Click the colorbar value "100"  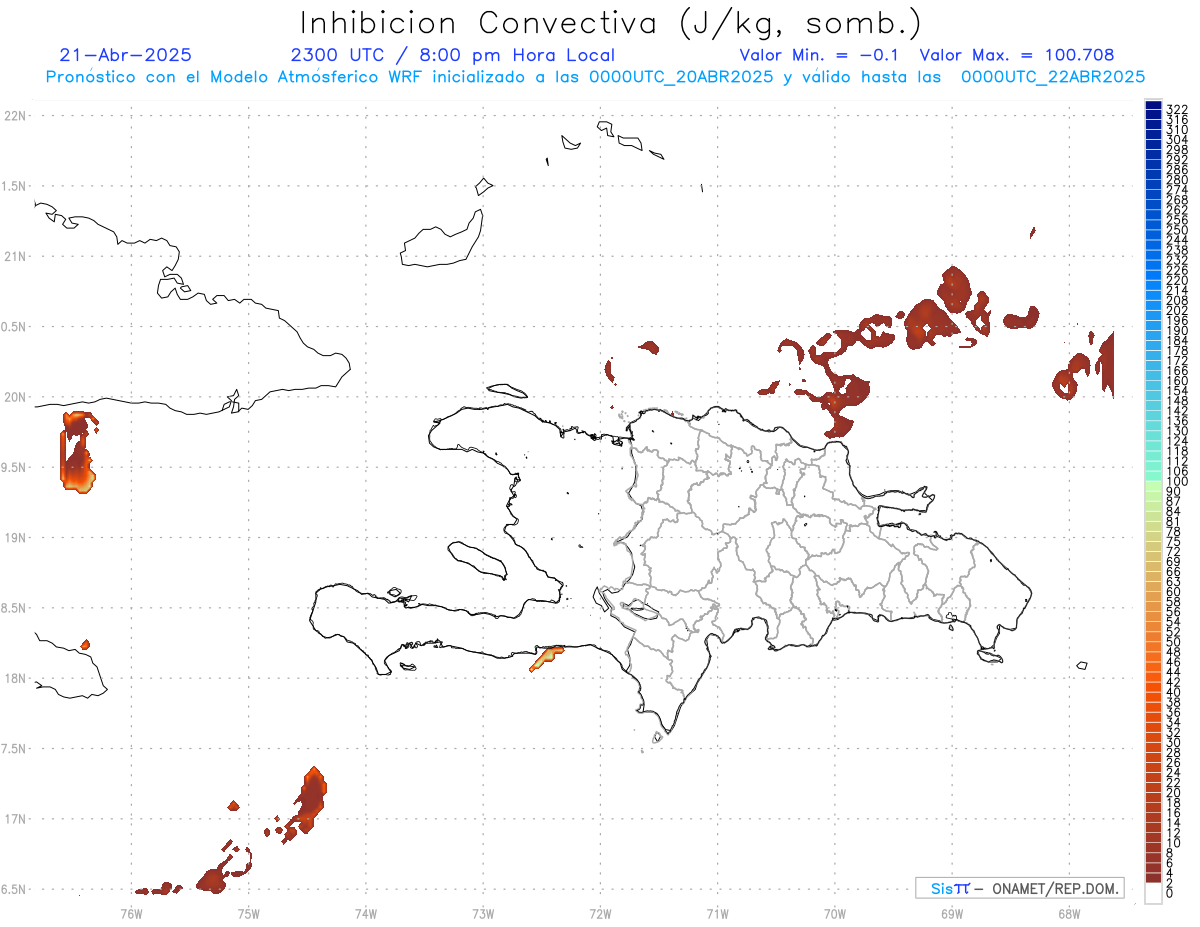[x=1176, y=482]
